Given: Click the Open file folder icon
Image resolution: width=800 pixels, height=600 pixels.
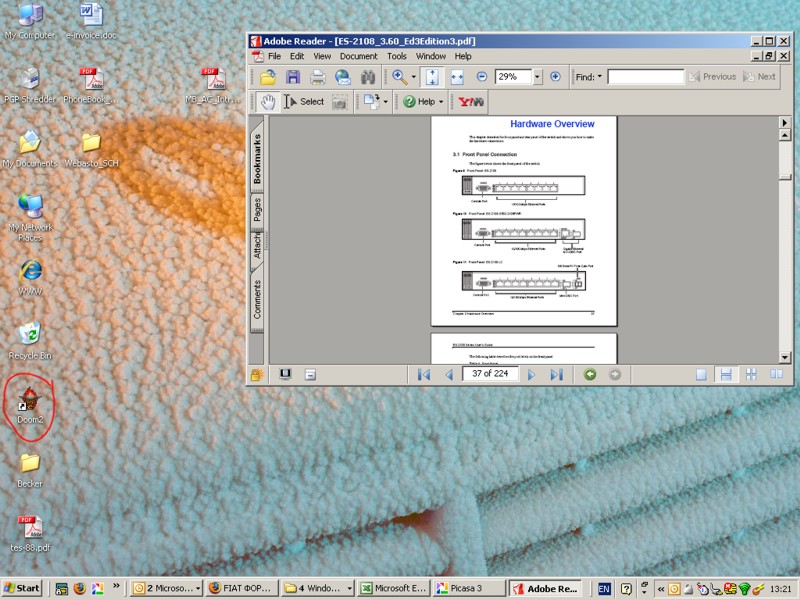Looking at the screenshot, I should 267,77.
